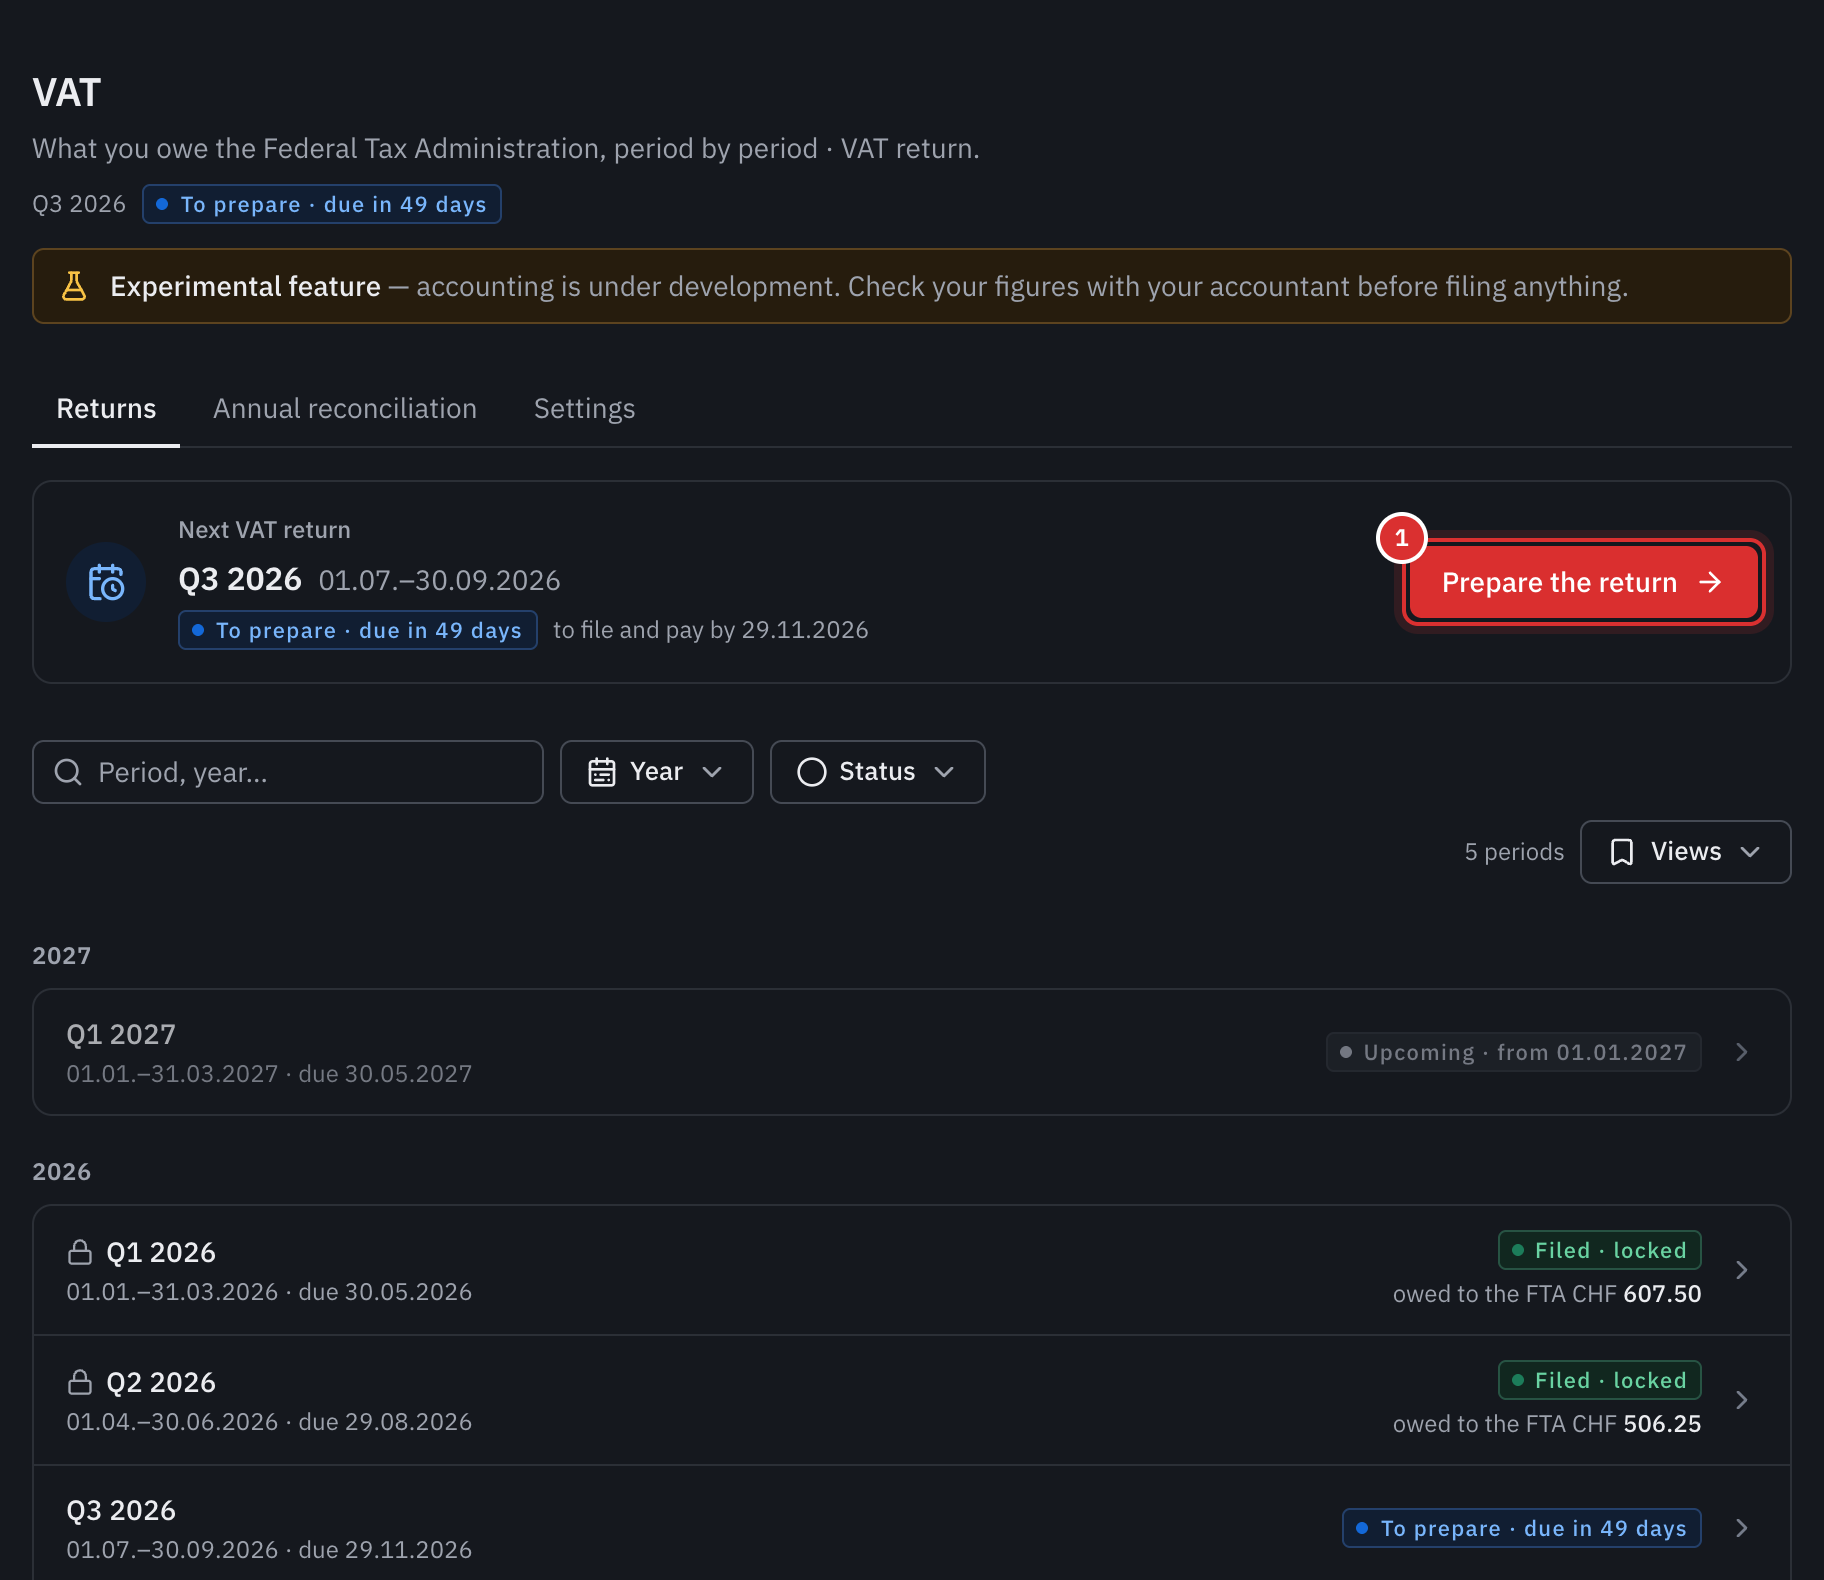Click the 5 periods count label

[x=1514, y=852]
